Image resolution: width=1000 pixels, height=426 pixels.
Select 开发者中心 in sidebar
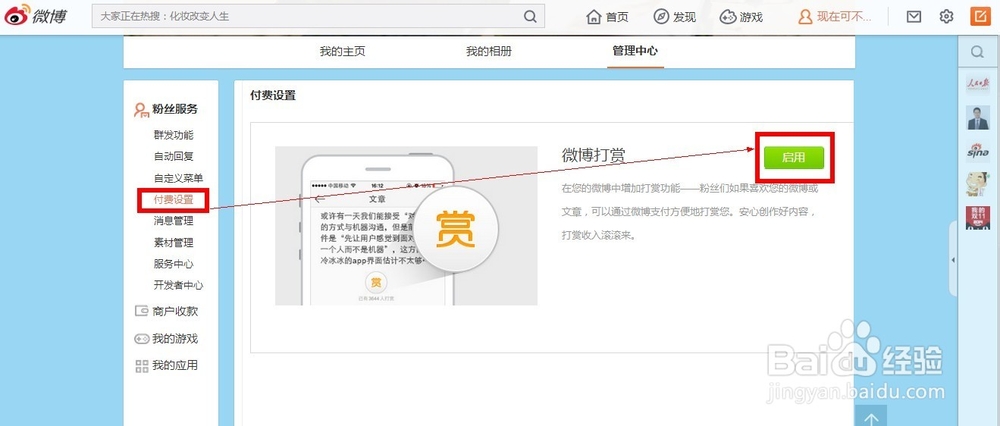click(179, 286)
